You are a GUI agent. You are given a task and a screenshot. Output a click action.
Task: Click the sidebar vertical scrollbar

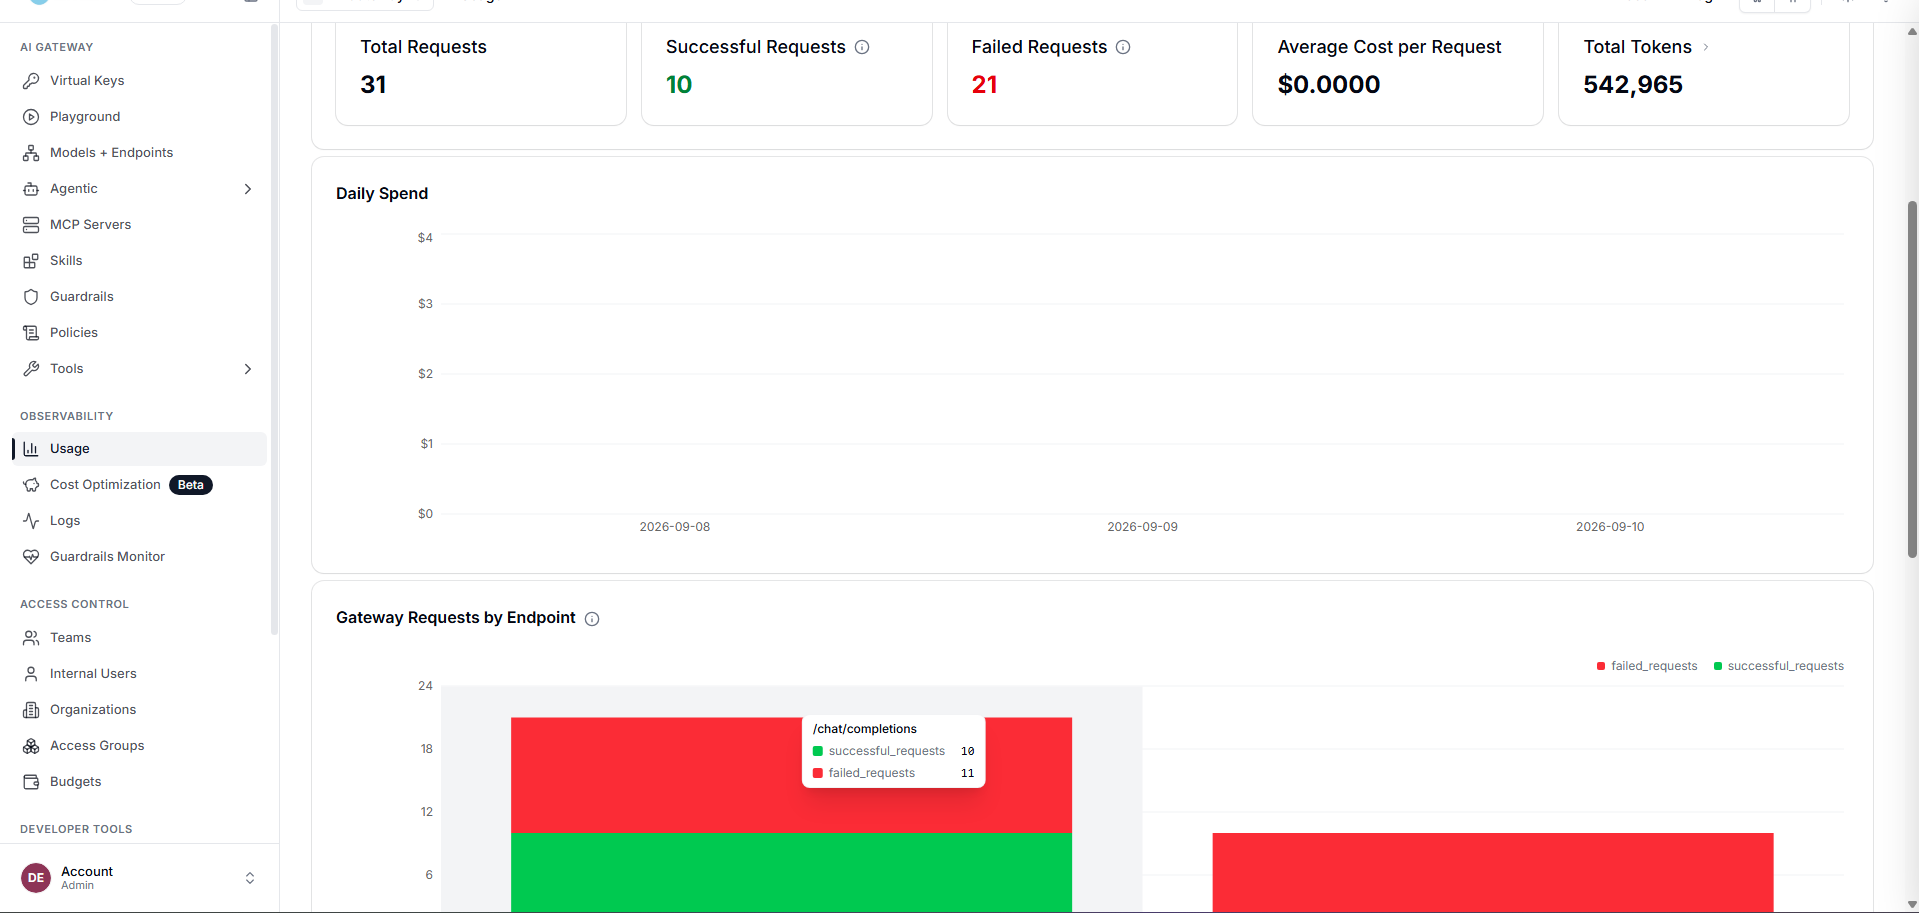274,329
